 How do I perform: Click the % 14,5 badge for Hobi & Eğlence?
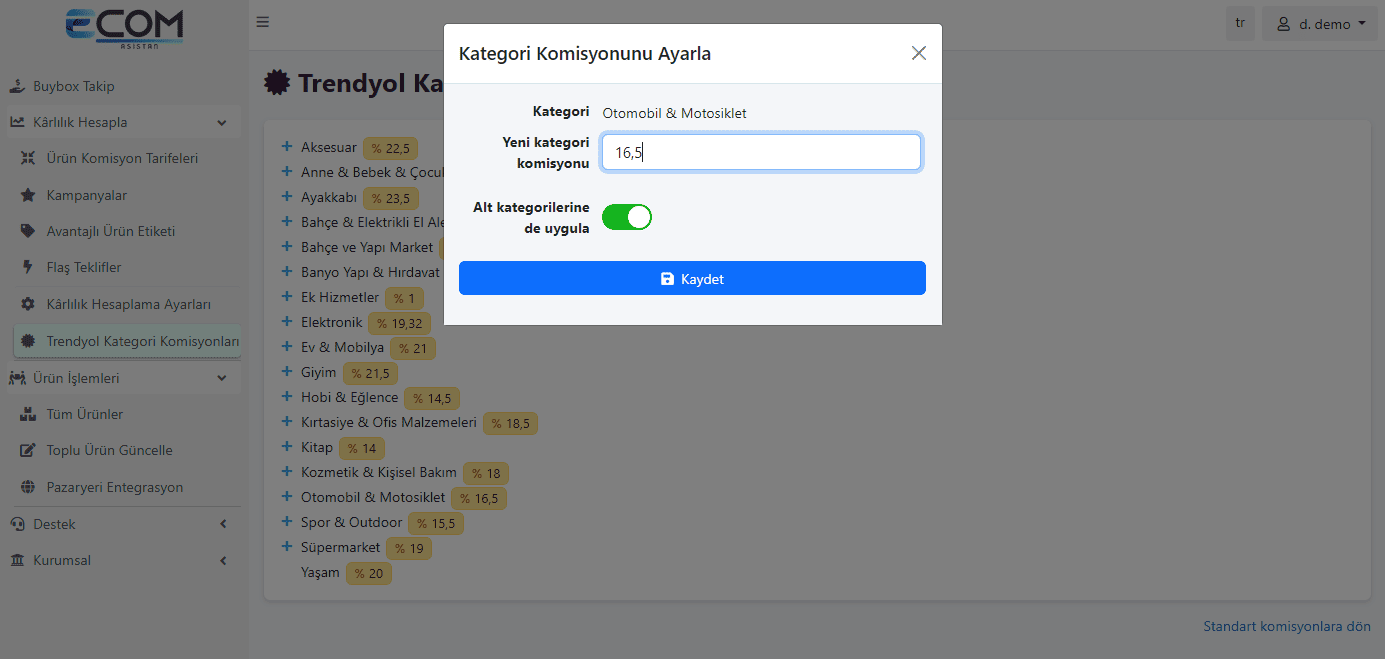pos(432,399)
